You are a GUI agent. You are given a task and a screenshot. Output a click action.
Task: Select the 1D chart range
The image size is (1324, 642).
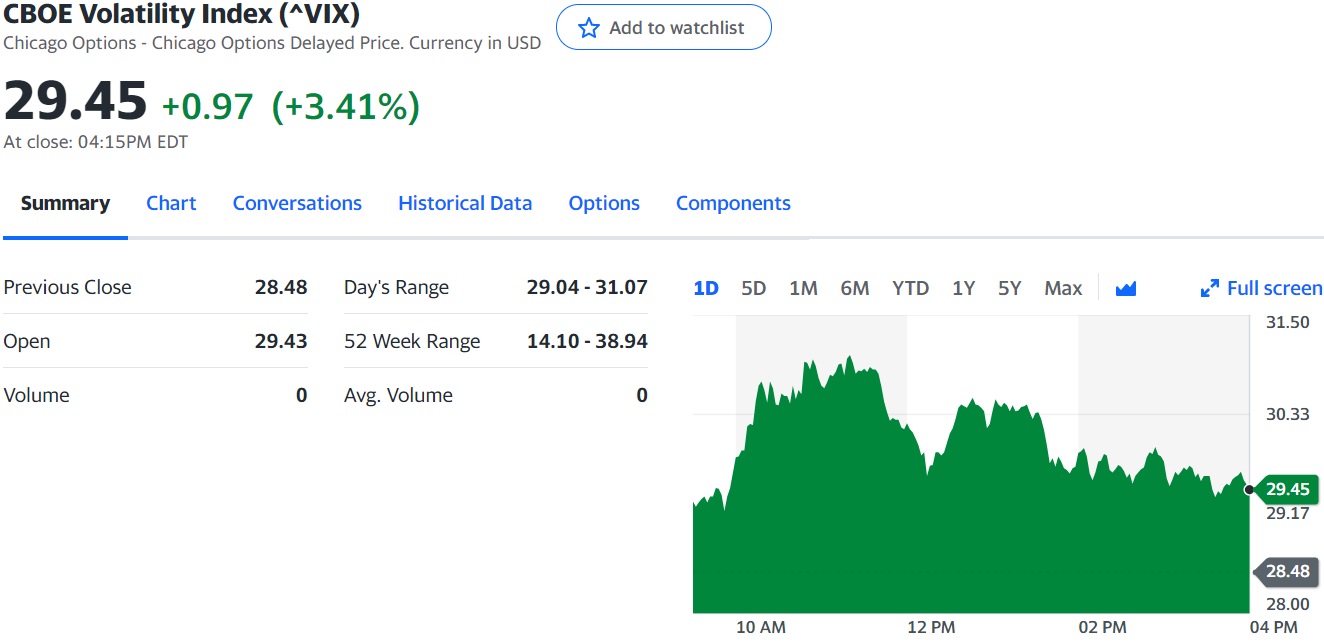coord(706,288)
